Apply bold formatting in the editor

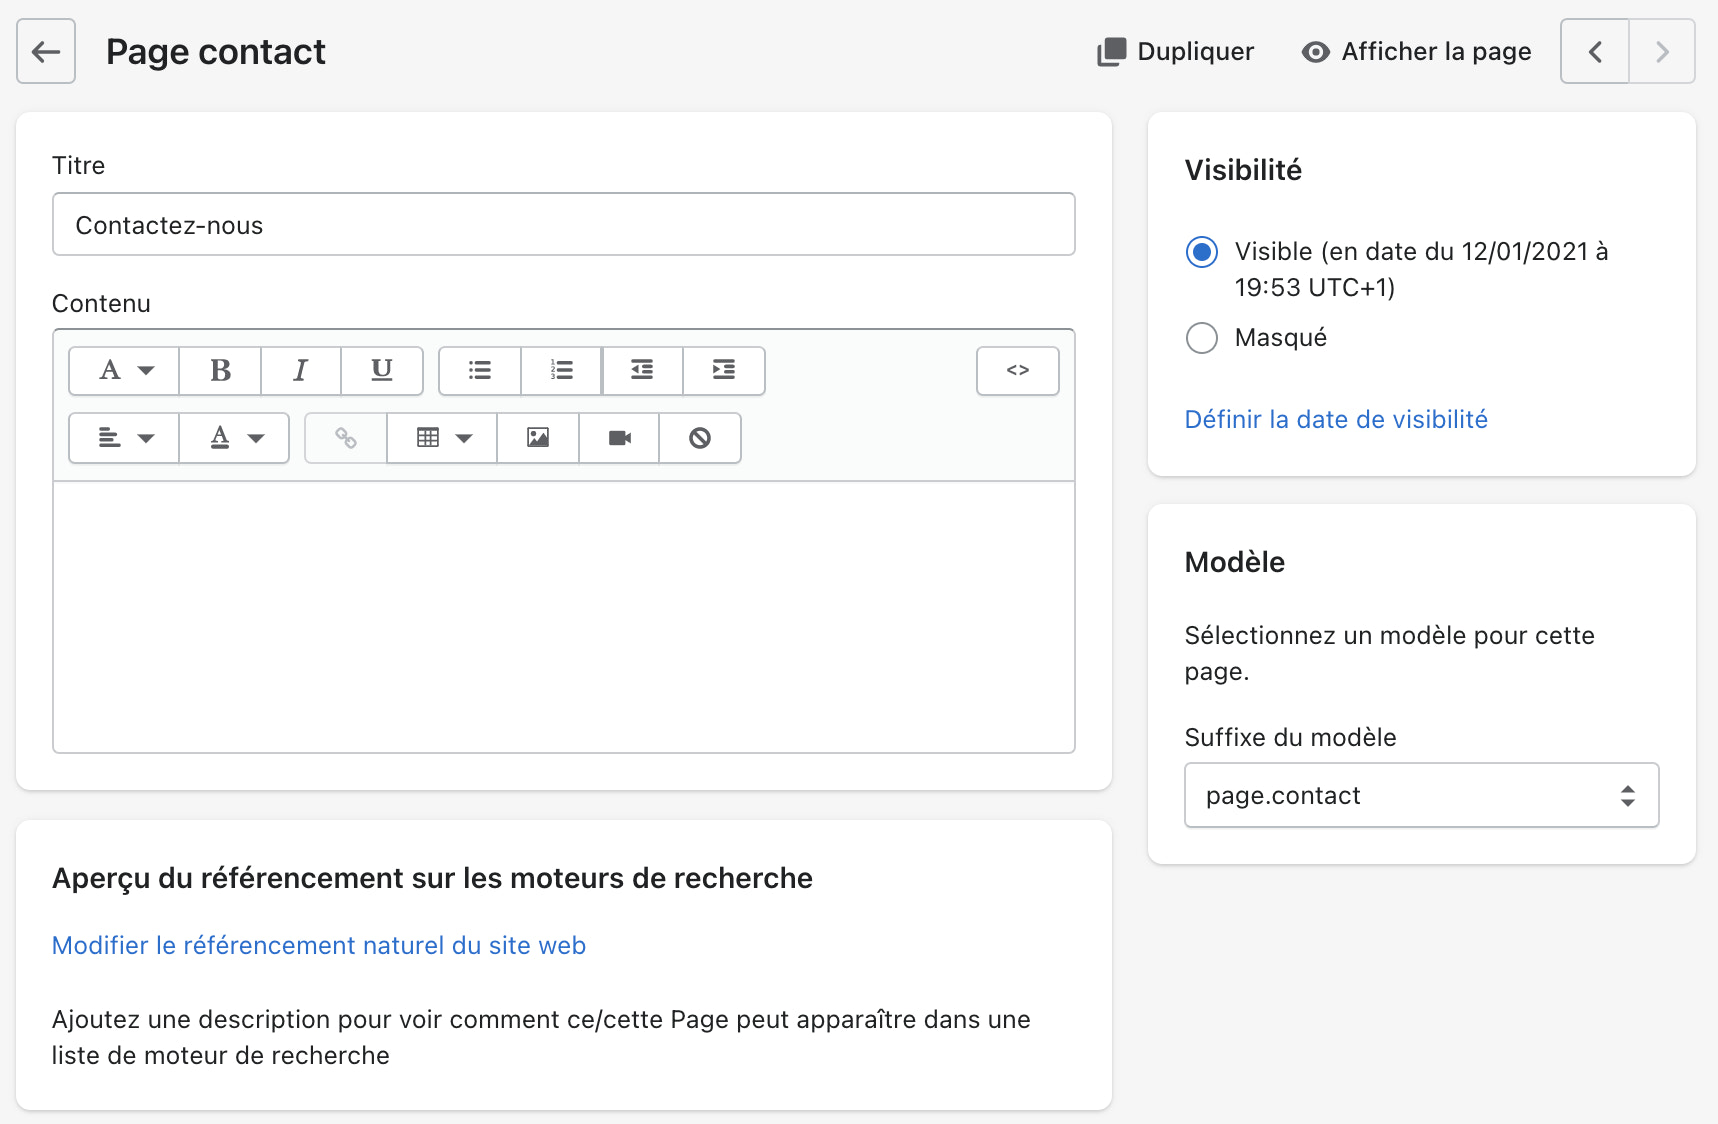219,371
